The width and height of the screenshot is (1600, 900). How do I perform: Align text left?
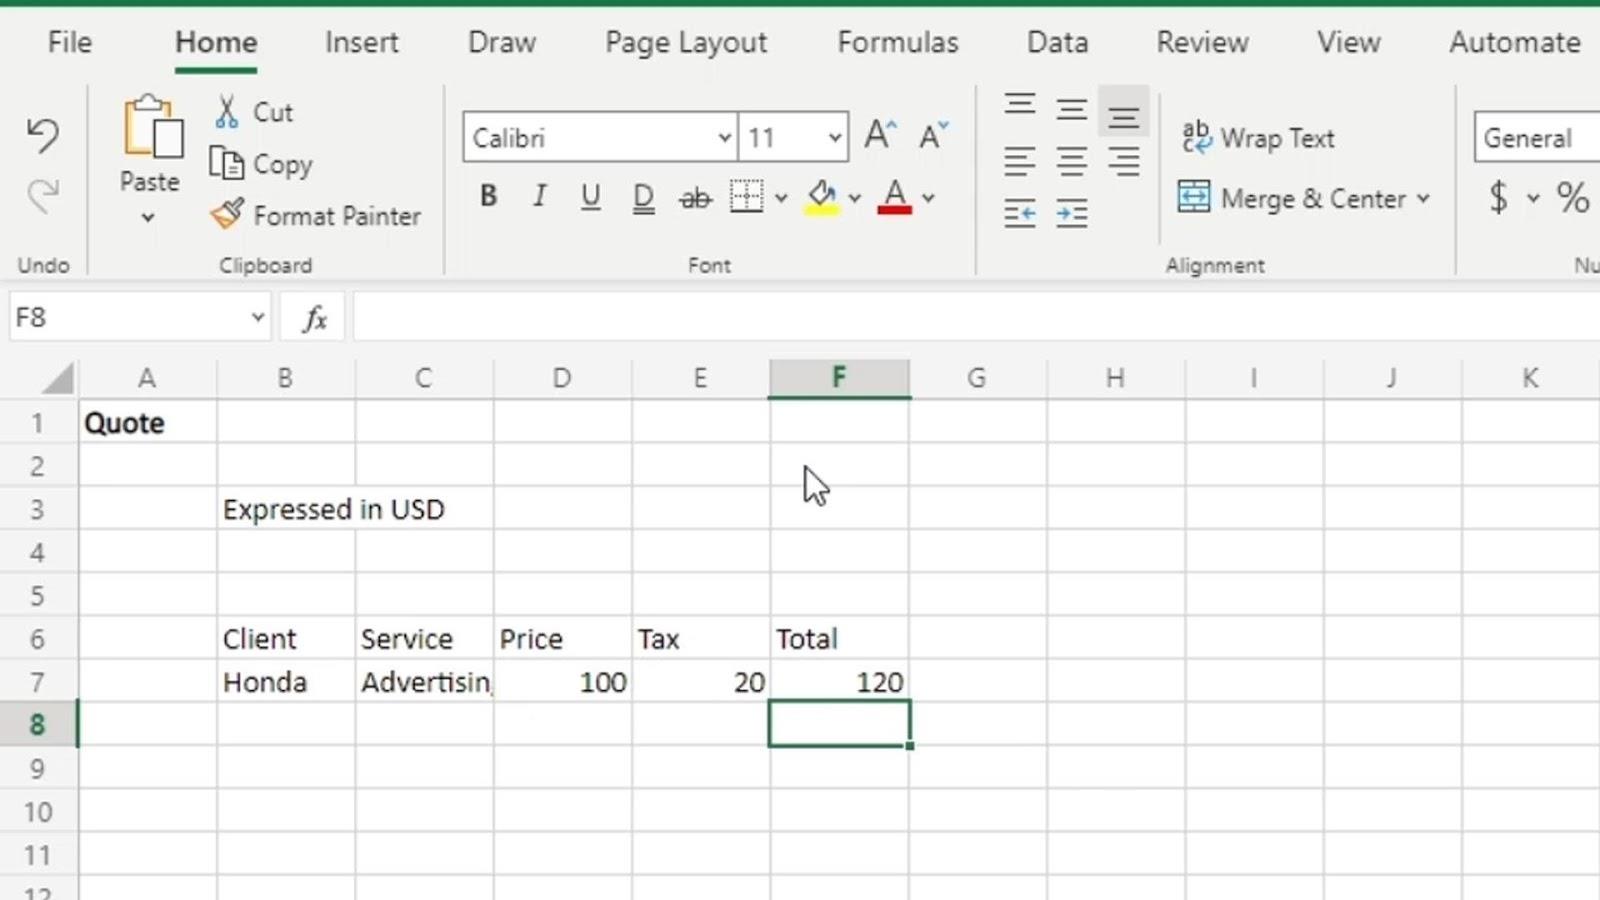click(x=1020, y=161)
